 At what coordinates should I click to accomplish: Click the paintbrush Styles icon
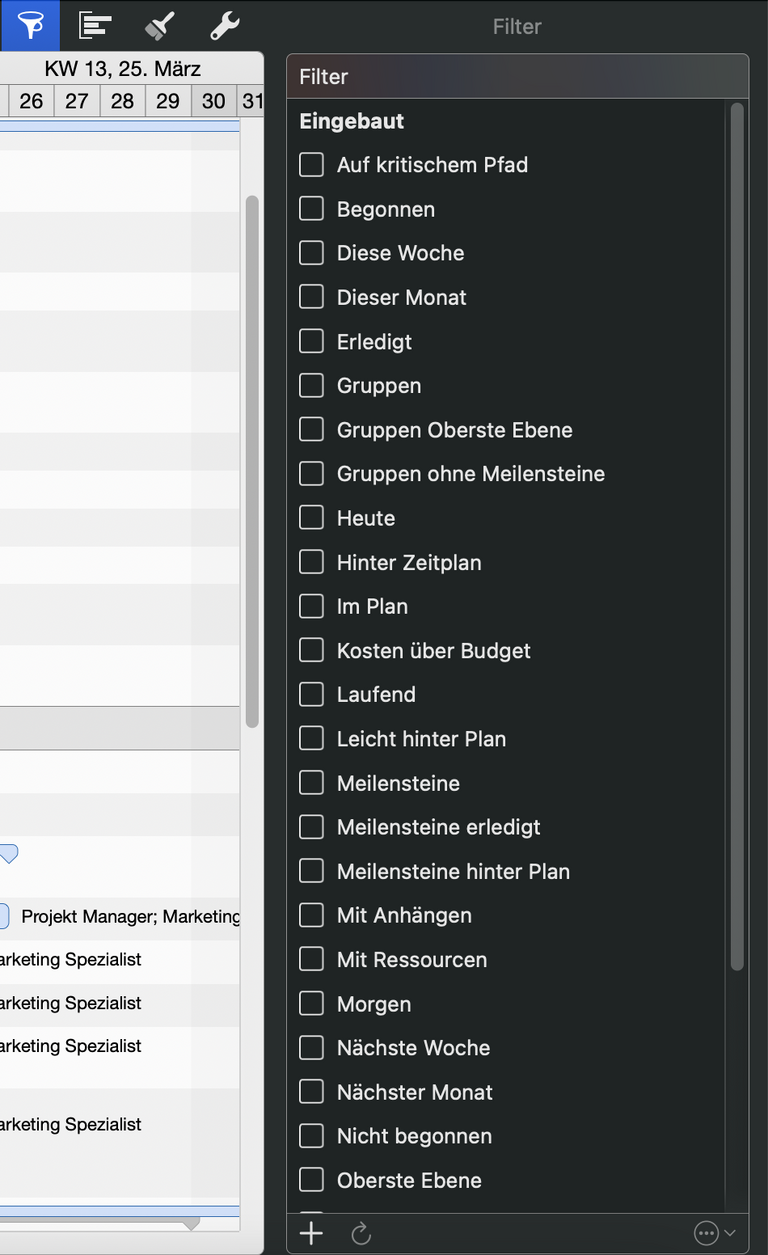coord(159,25)
